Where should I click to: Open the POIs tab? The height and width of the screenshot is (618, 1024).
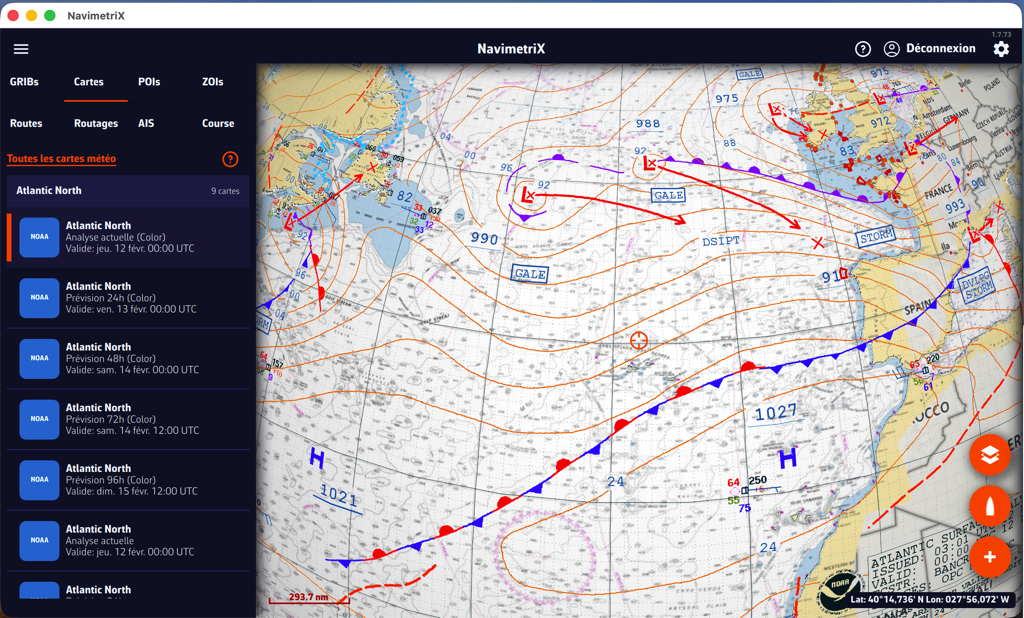point(149,82)
